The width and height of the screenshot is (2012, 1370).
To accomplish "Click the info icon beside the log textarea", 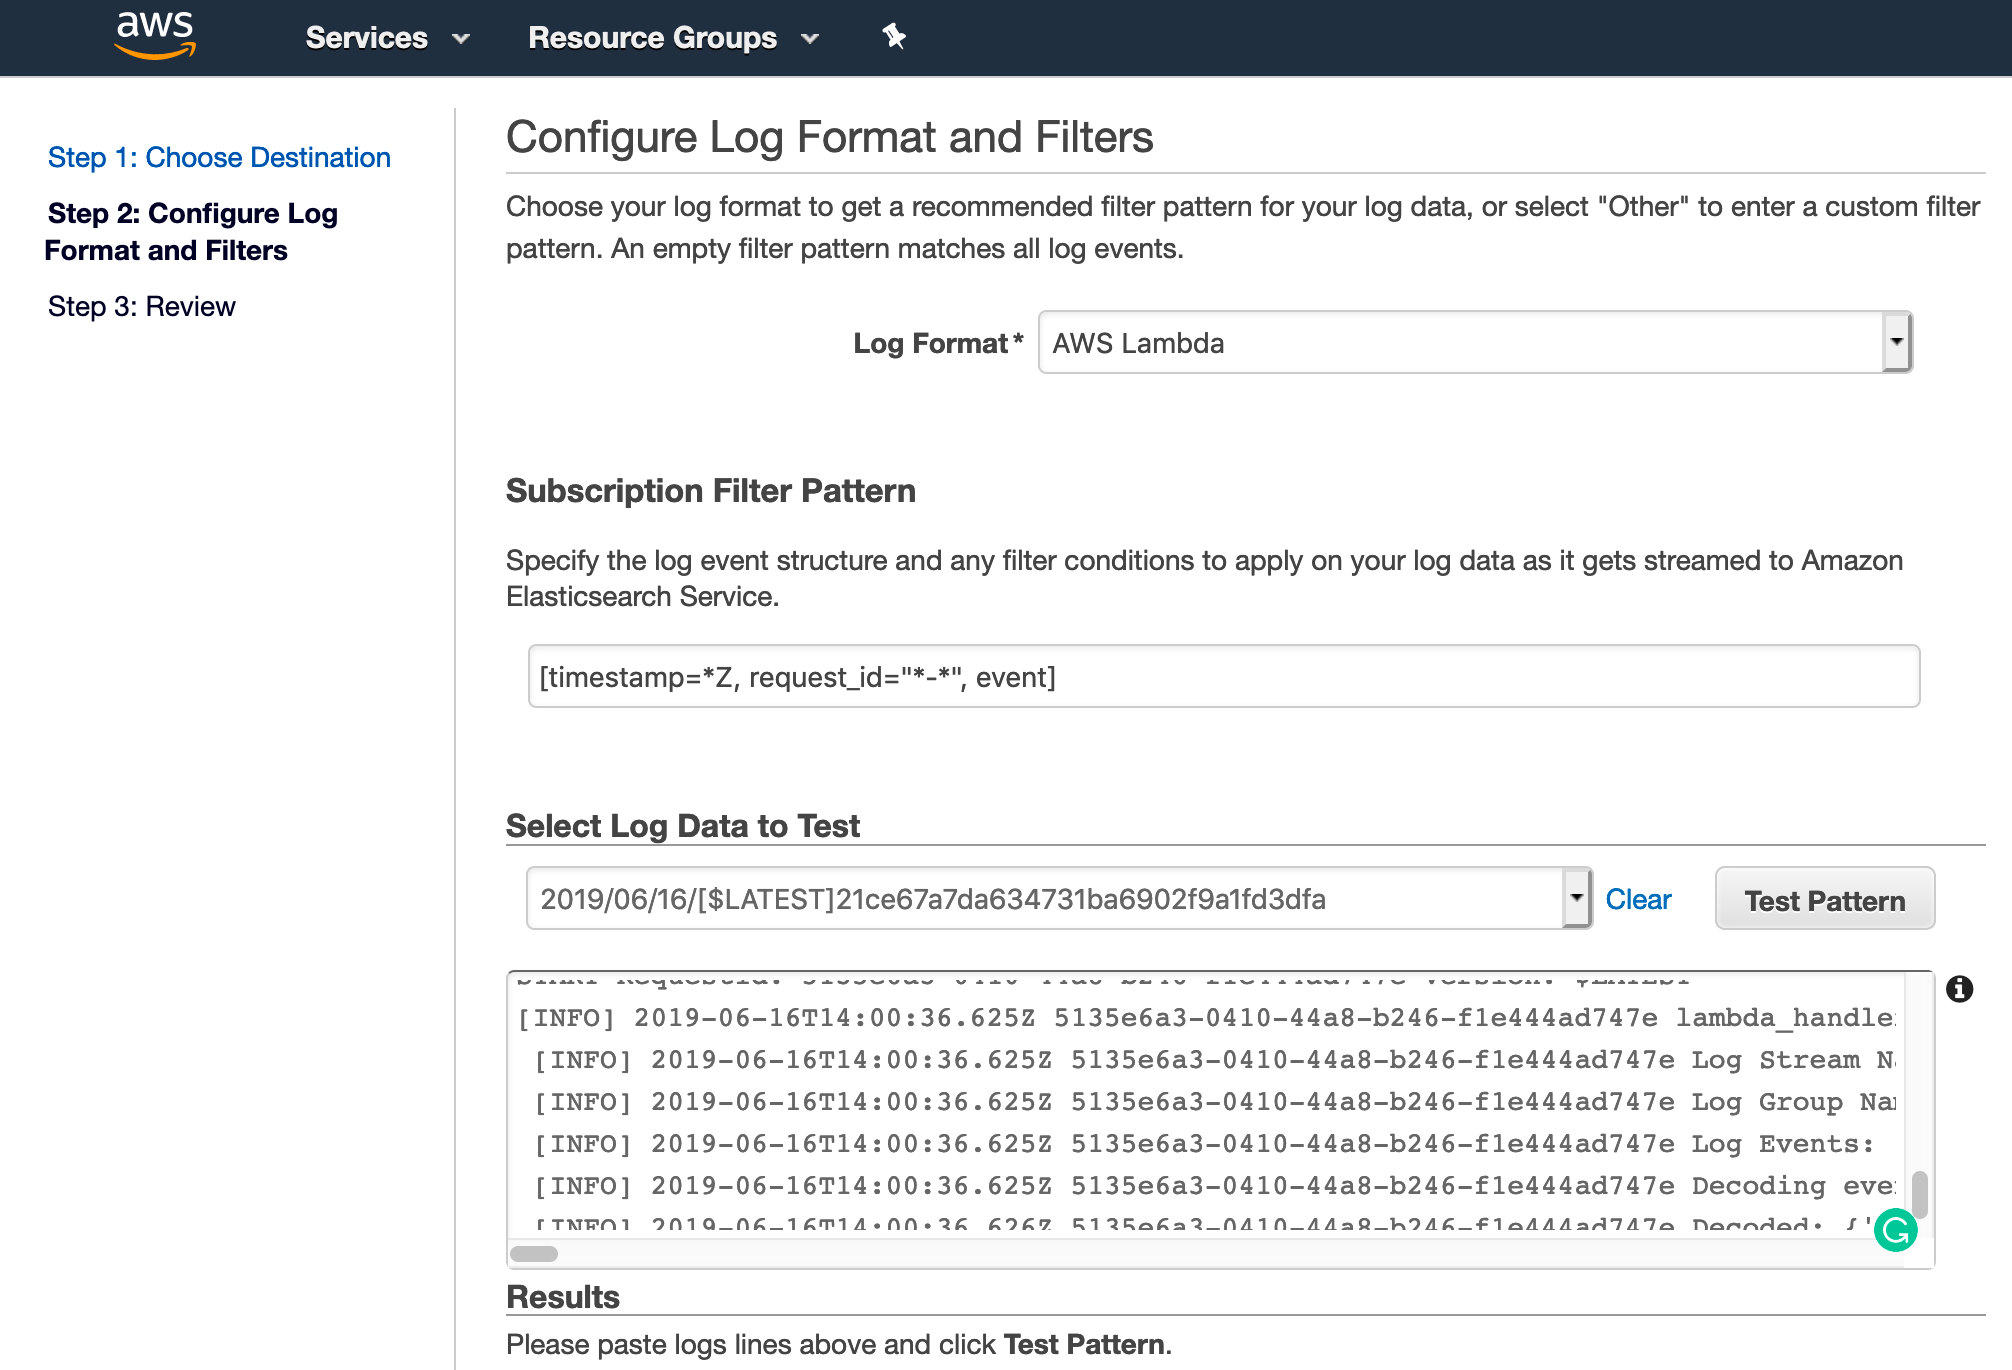I will click(x=1959, y=989).
